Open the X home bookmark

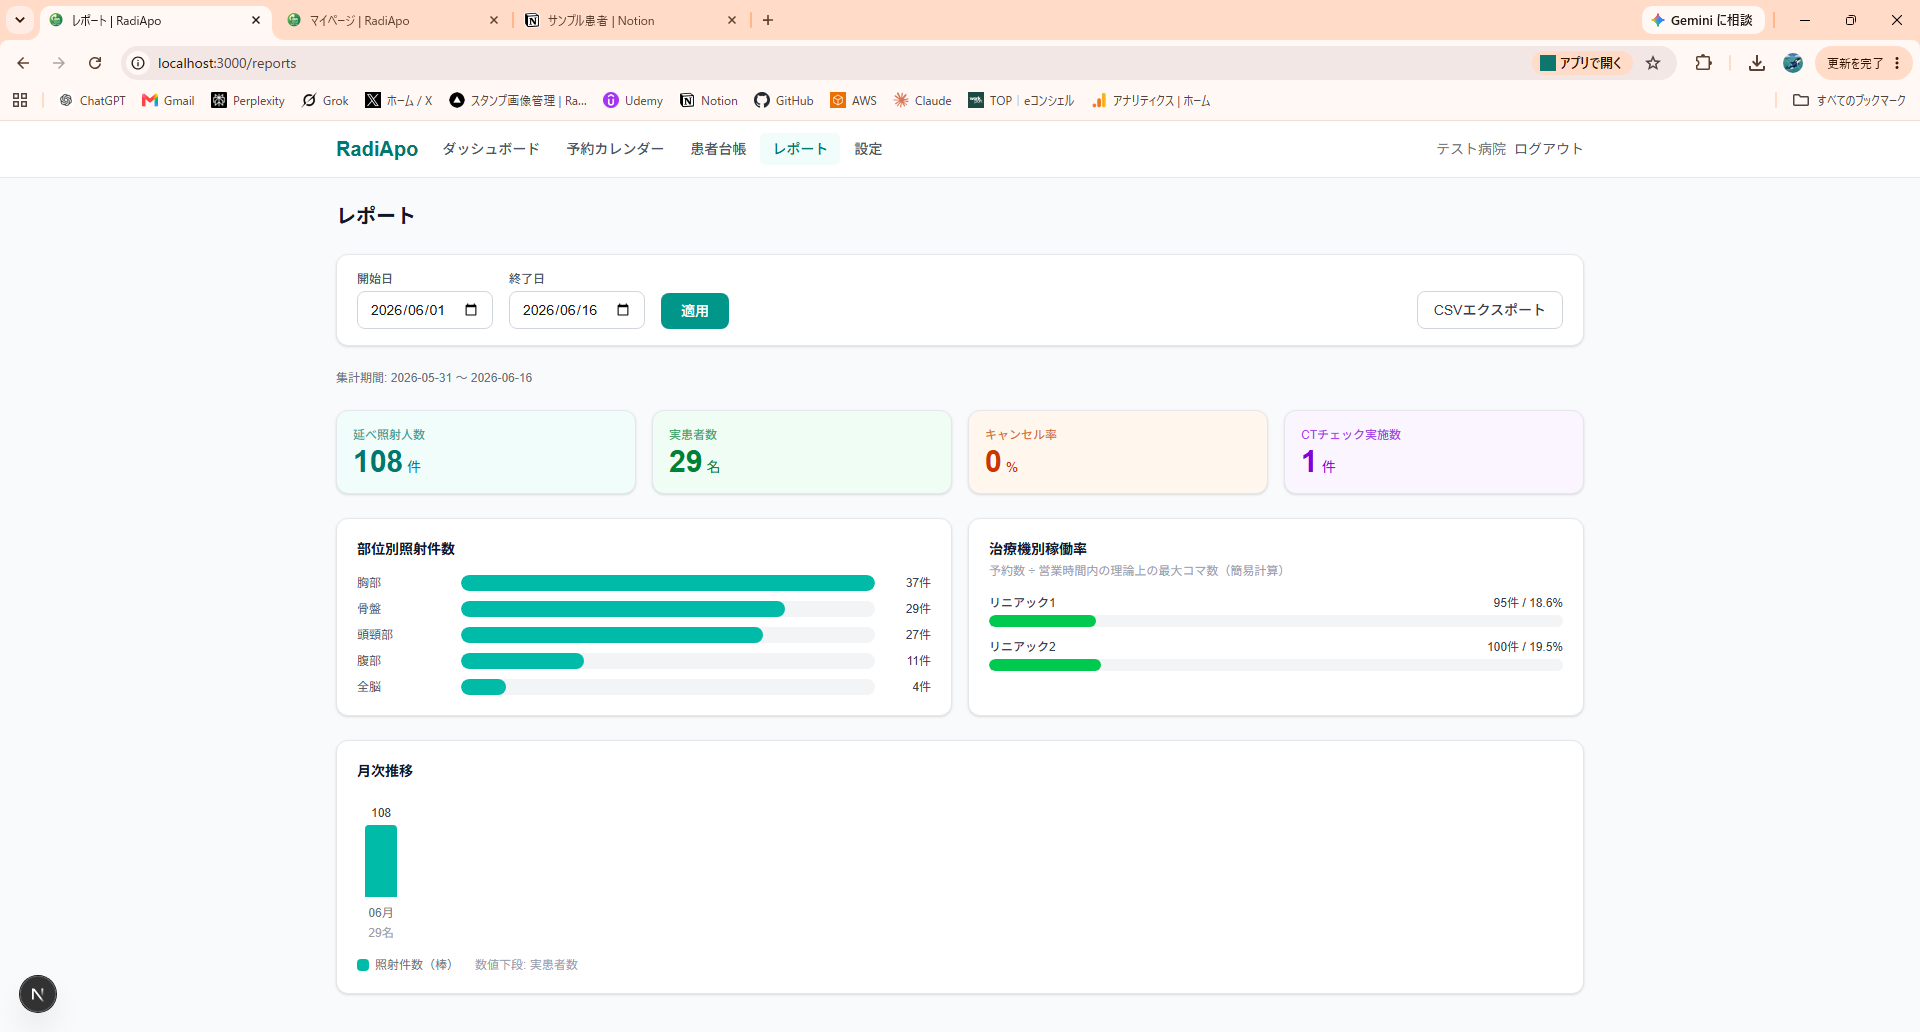click(398, 100)
